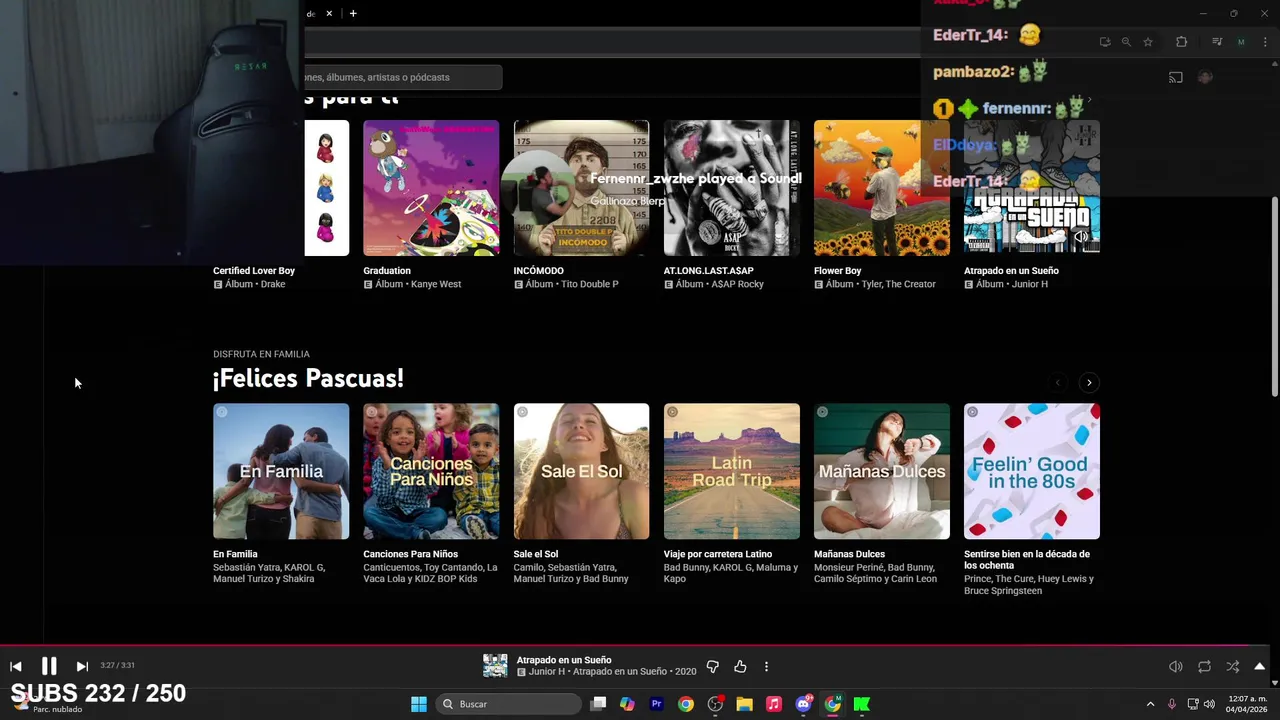Expand the now playing page arrow
The width and height of the screenshot is (1280, 720).
click(1260, 666)
